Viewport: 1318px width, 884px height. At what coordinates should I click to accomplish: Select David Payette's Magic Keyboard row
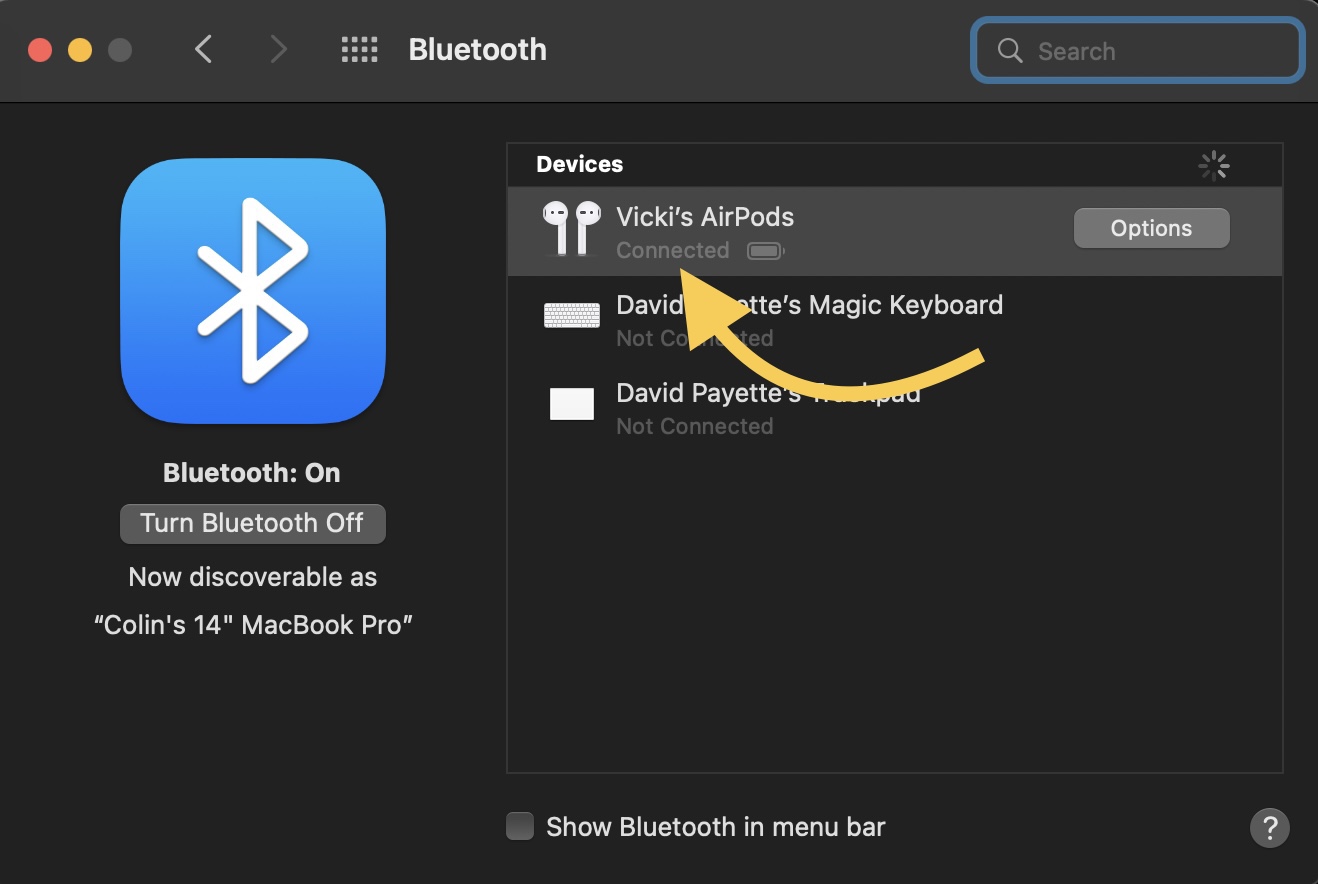(x=894, y=320)
